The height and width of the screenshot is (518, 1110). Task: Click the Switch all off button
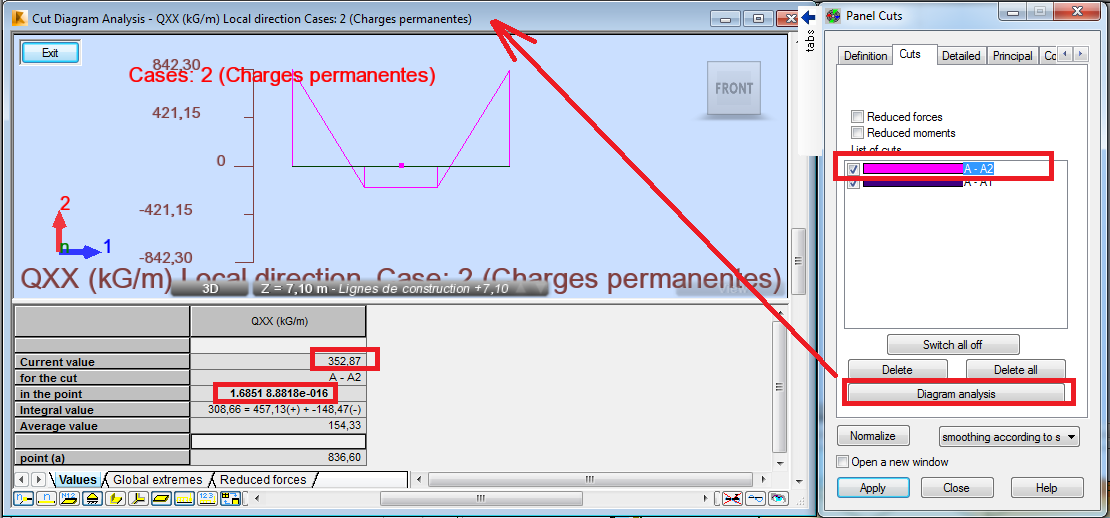pyautogui.click(x=953, y=345)
